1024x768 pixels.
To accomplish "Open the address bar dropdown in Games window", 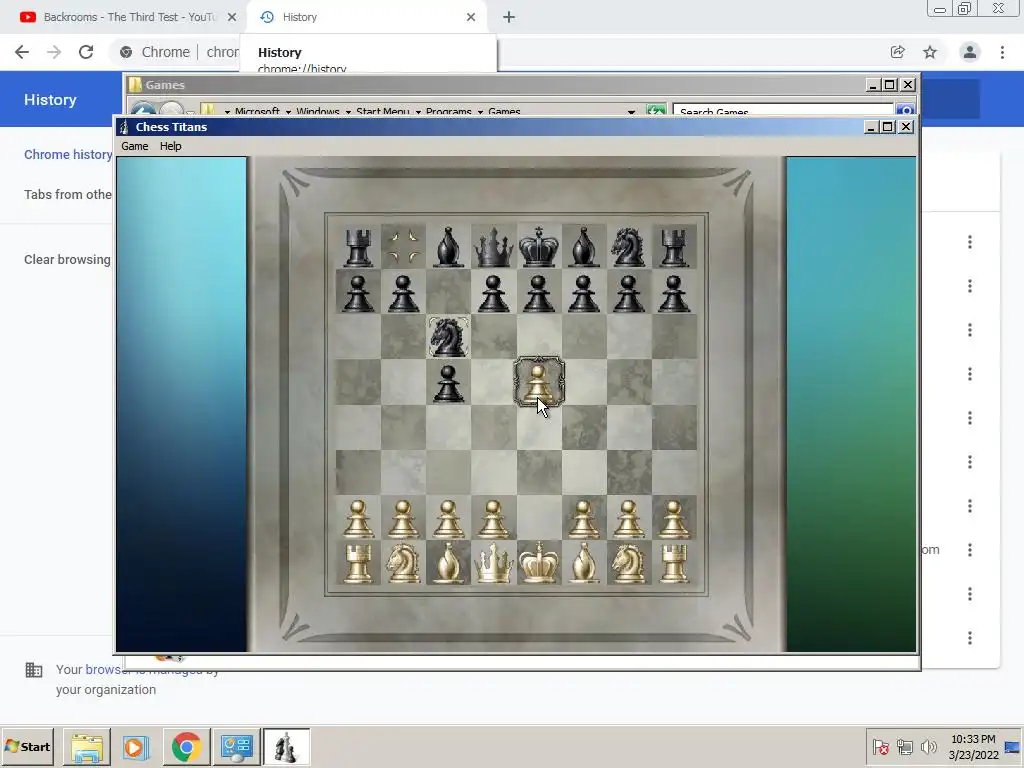I will tap(631, 112).
